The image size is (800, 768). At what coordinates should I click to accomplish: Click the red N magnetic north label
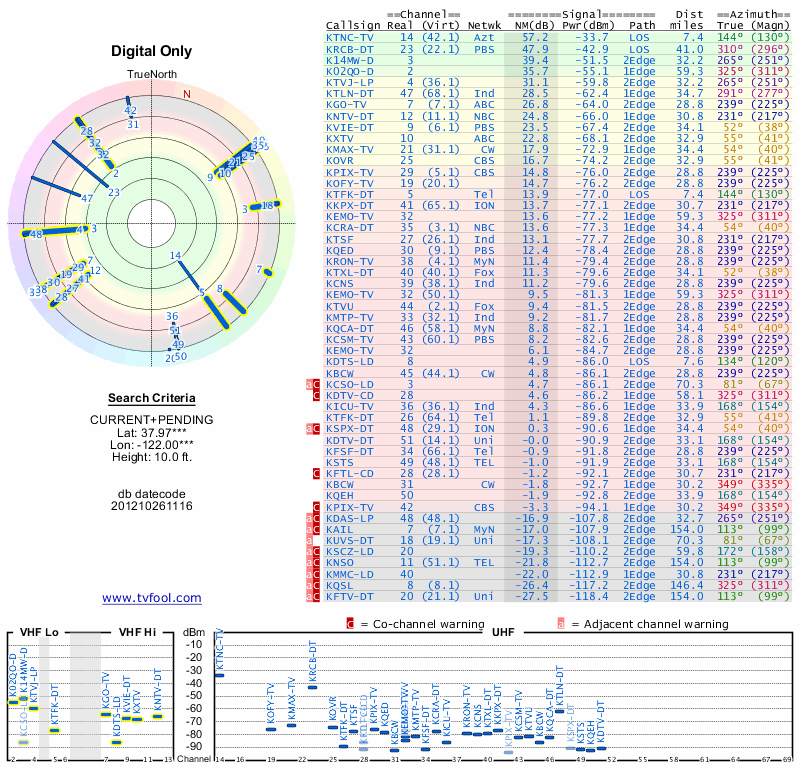click(187, 94)
